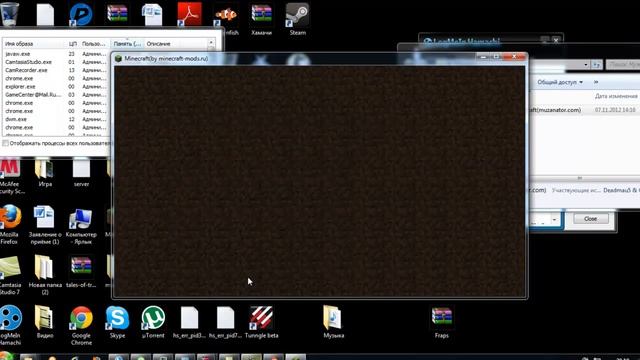
Task: Select the CamtasiaStudio.exe process row
Action: coord(56,62)
